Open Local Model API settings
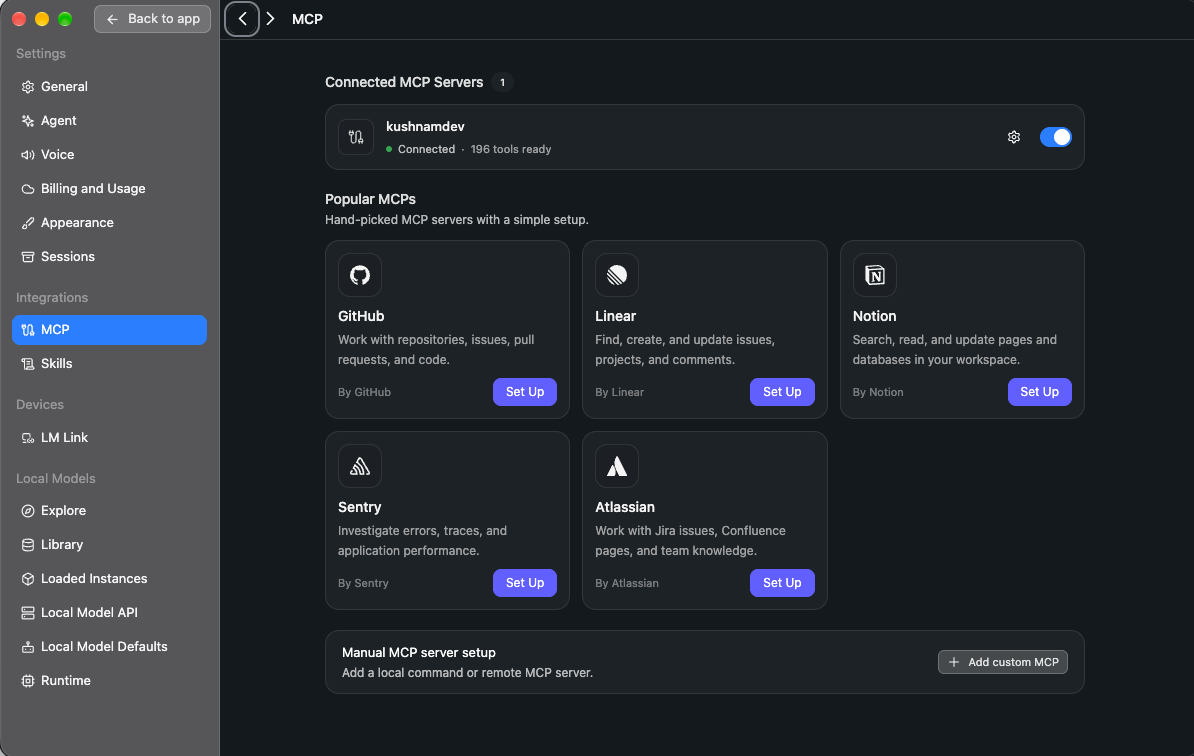This screenshot has width=1194, height=756. (110, 613)
